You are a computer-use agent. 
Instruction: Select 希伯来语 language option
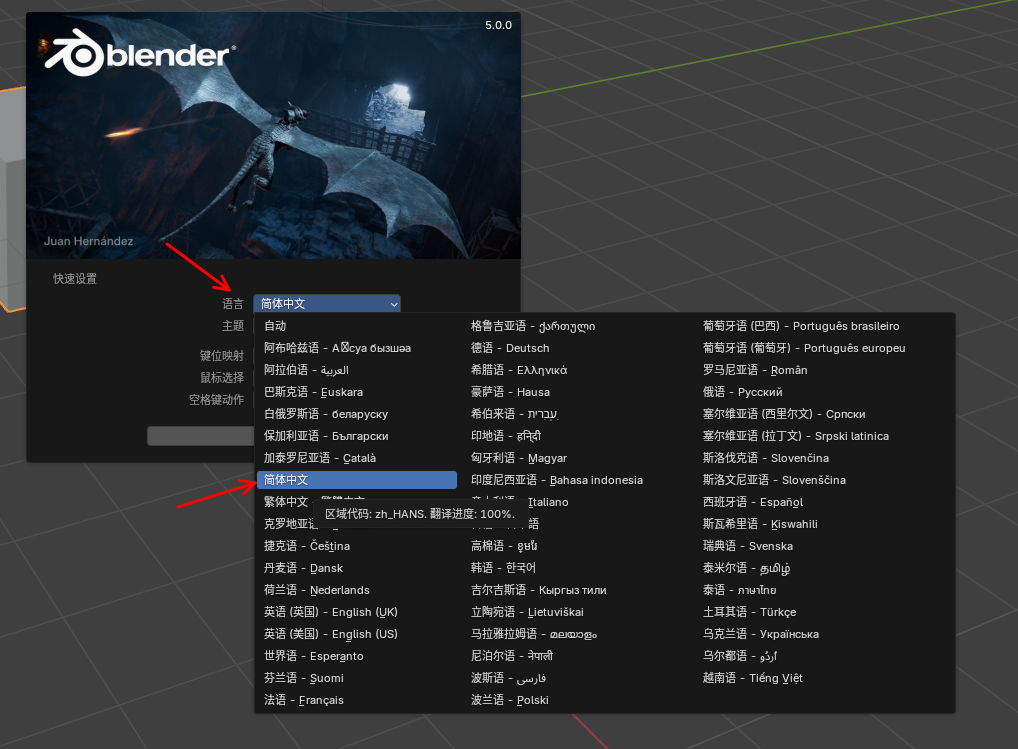coord(578,414)
